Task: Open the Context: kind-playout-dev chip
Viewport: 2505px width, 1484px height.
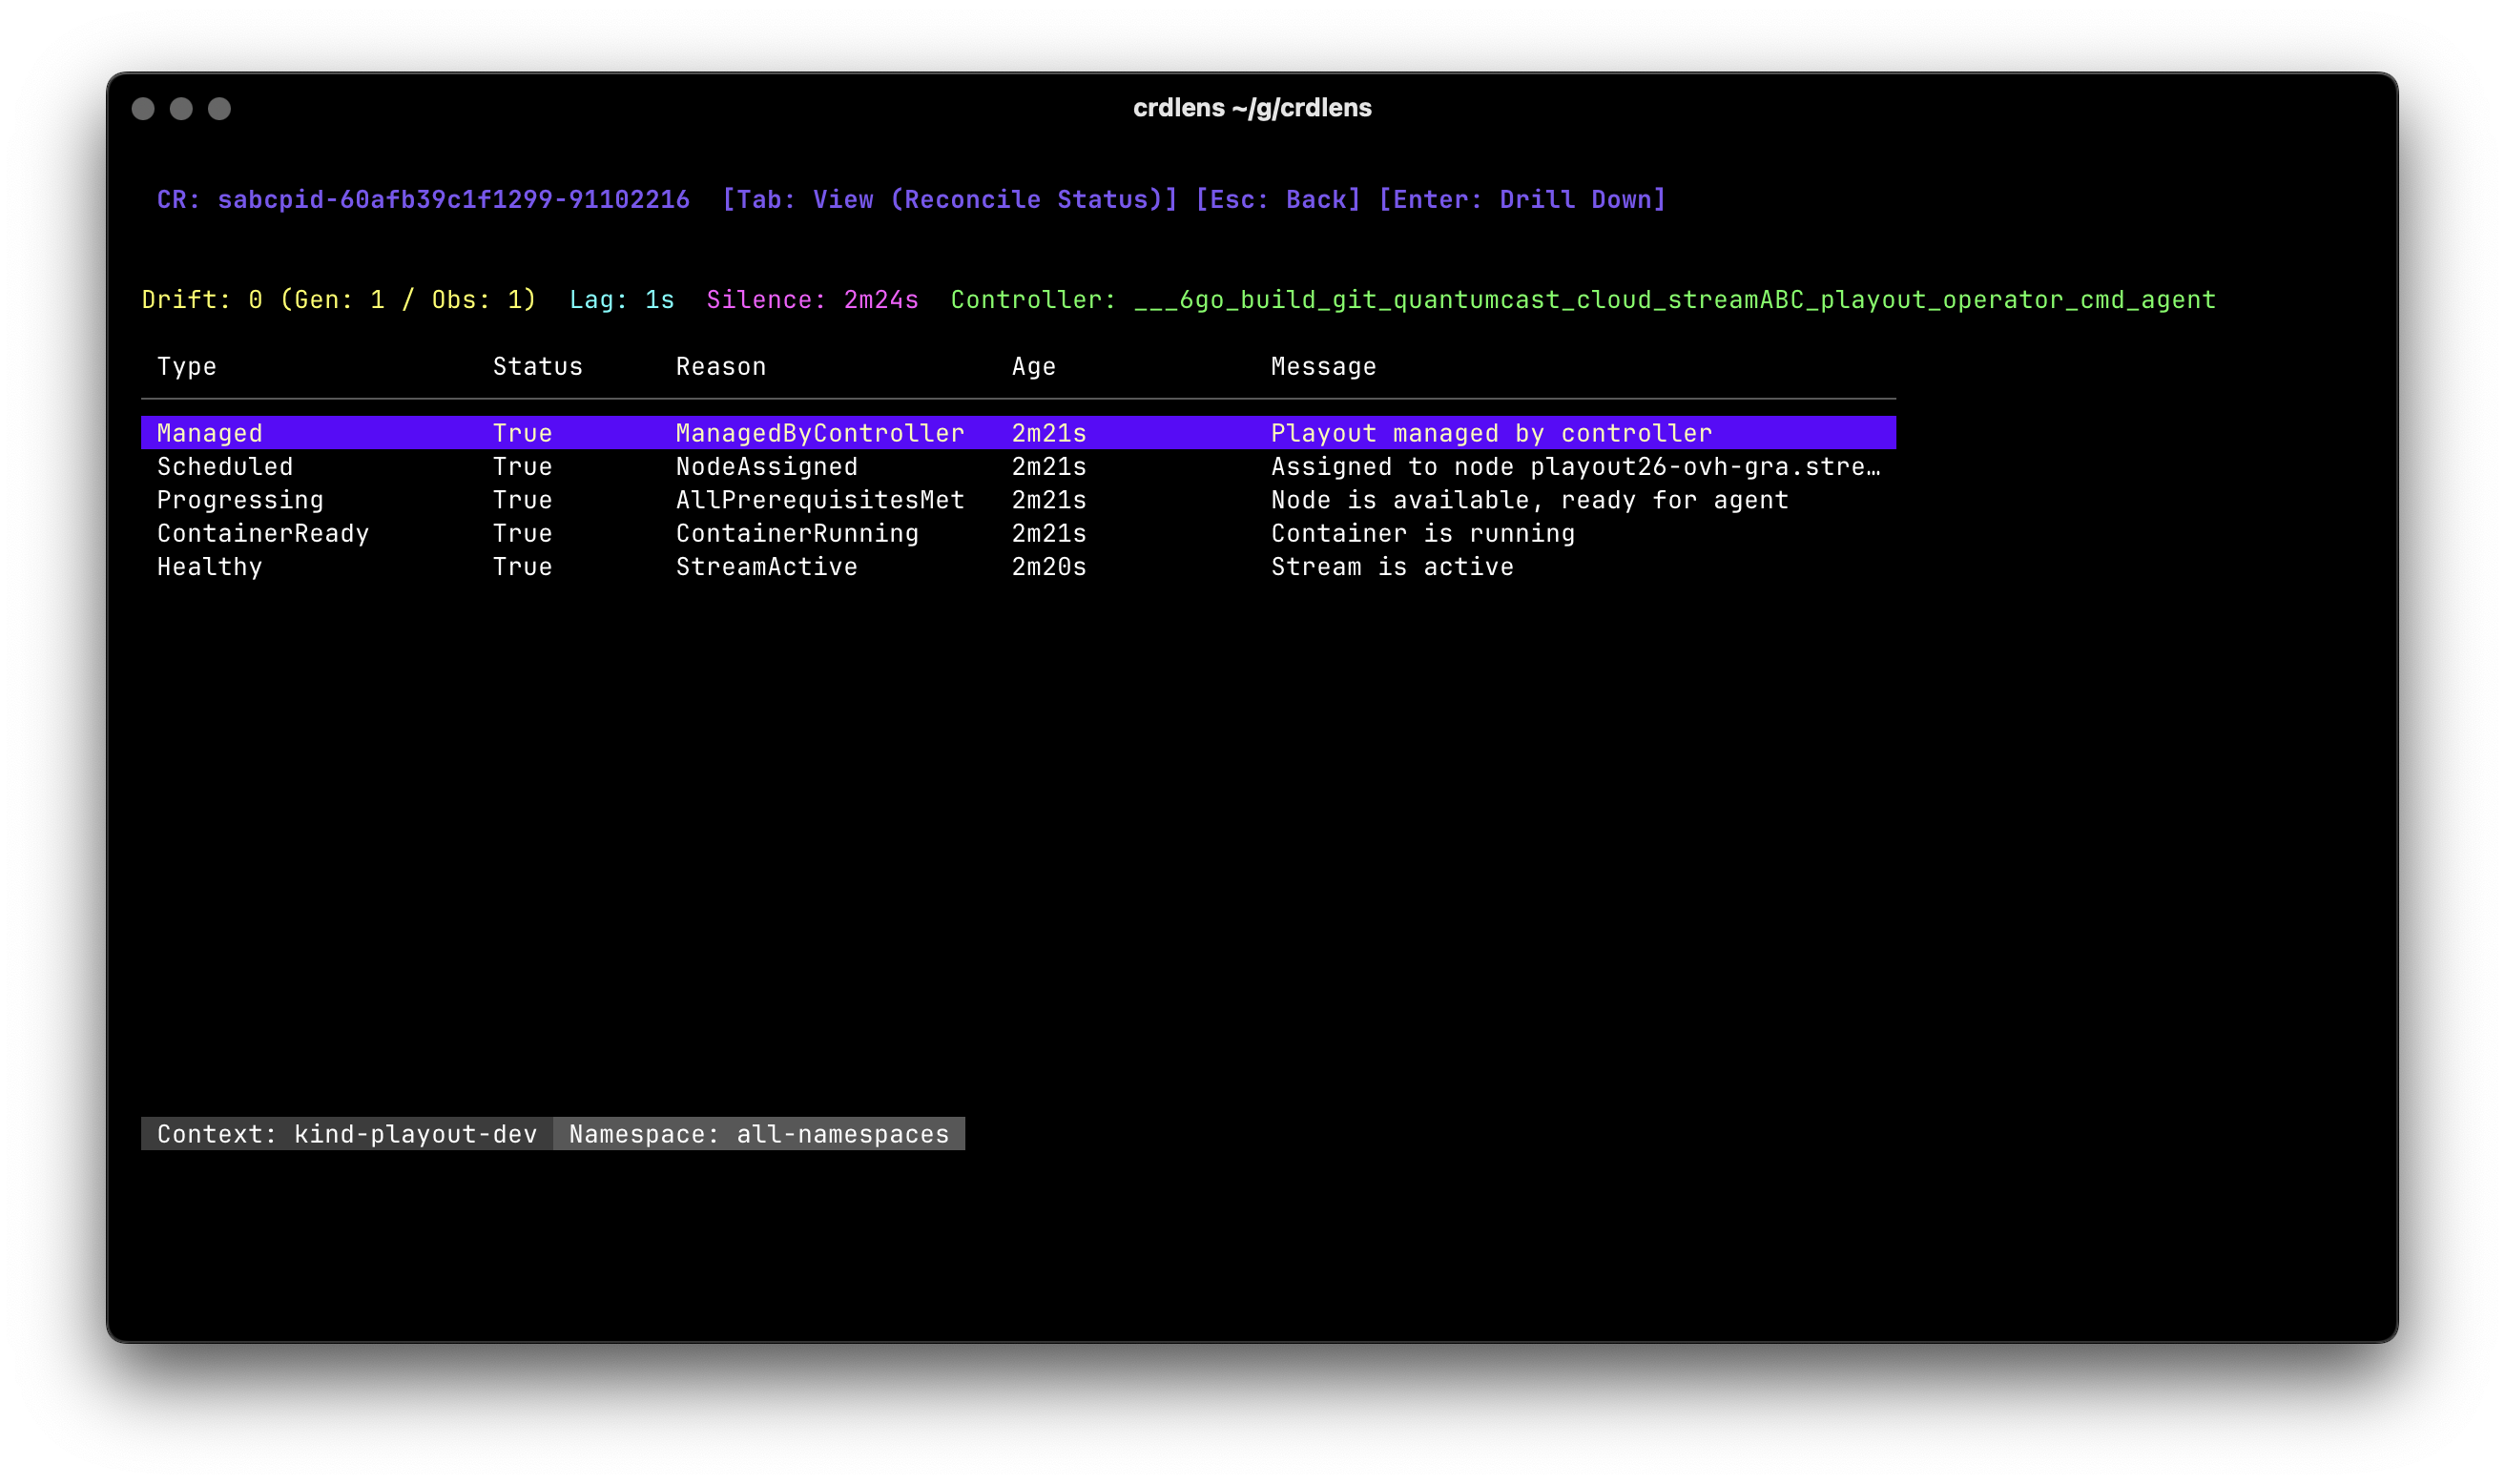Action: [x=345, y=1134]
